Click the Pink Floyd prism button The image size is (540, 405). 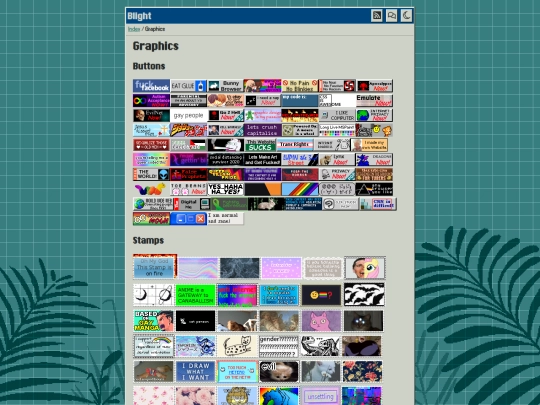tap(374, 189)
